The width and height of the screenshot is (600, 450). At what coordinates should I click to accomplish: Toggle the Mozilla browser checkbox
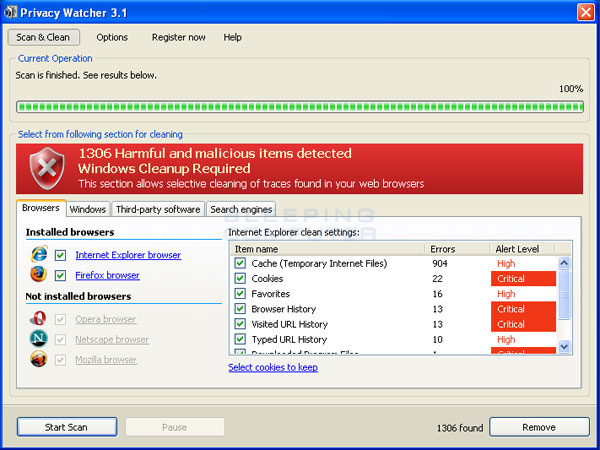point(60,360)
